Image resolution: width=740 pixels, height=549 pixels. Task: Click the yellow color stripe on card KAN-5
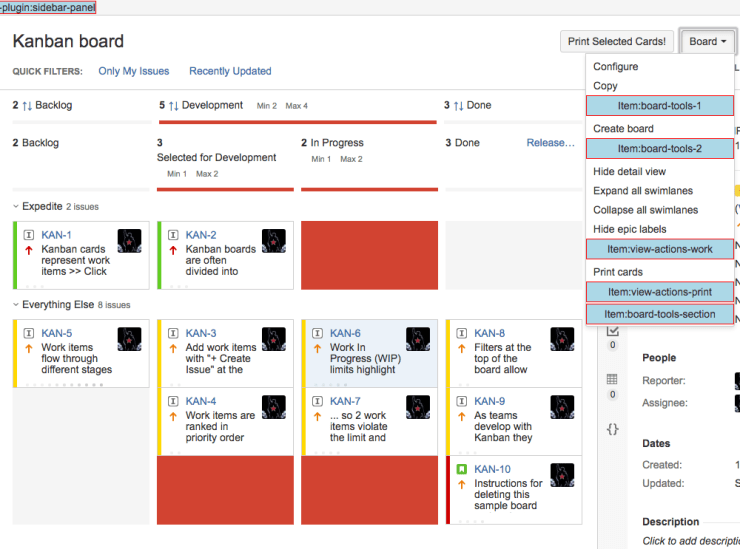[x=16, y=353]
